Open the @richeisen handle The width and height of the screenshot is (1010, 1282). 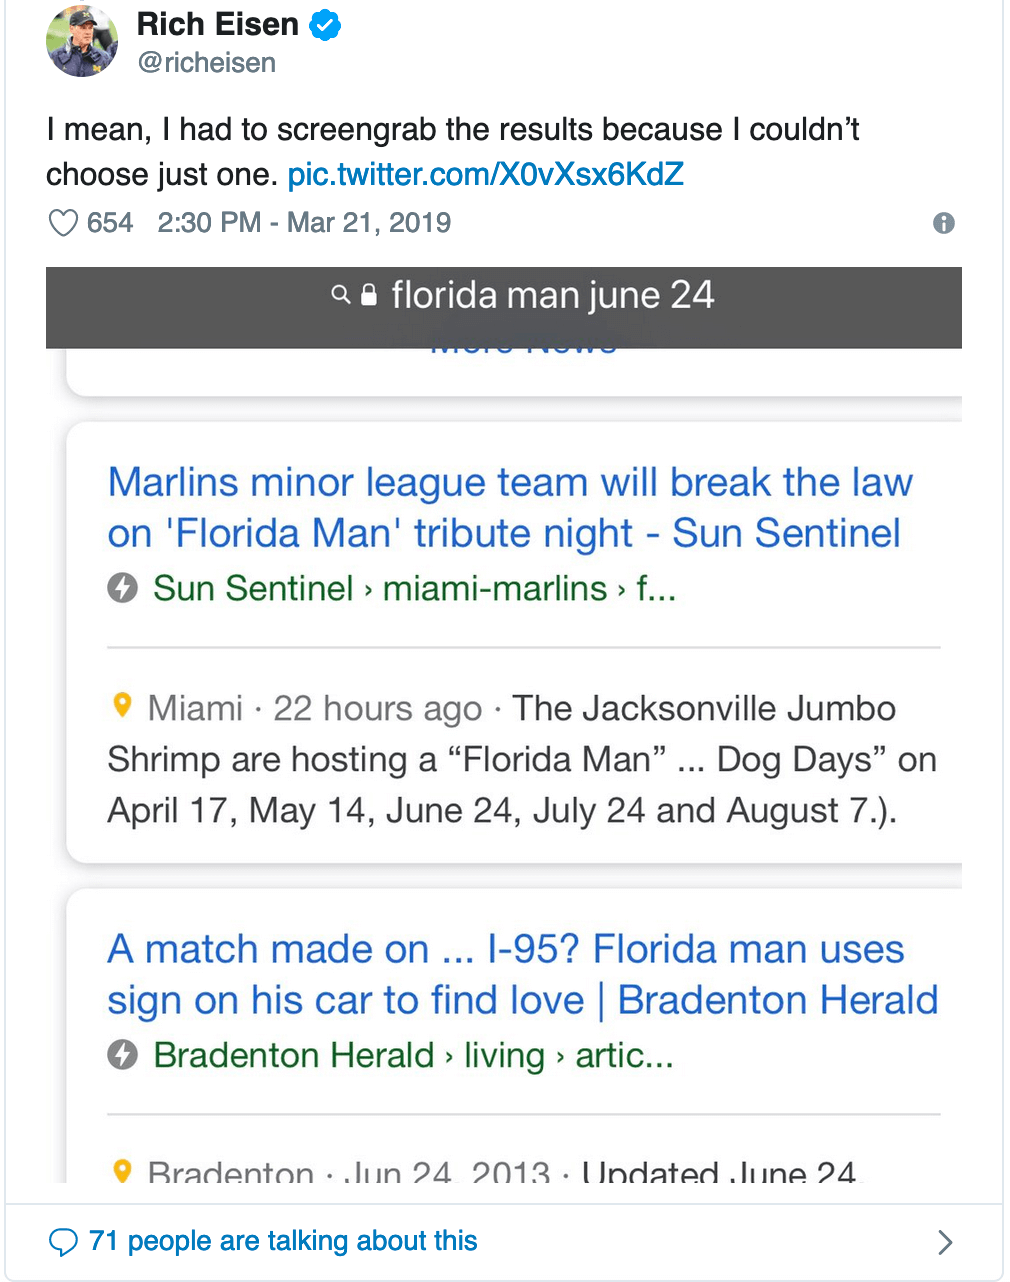point(207,63)
